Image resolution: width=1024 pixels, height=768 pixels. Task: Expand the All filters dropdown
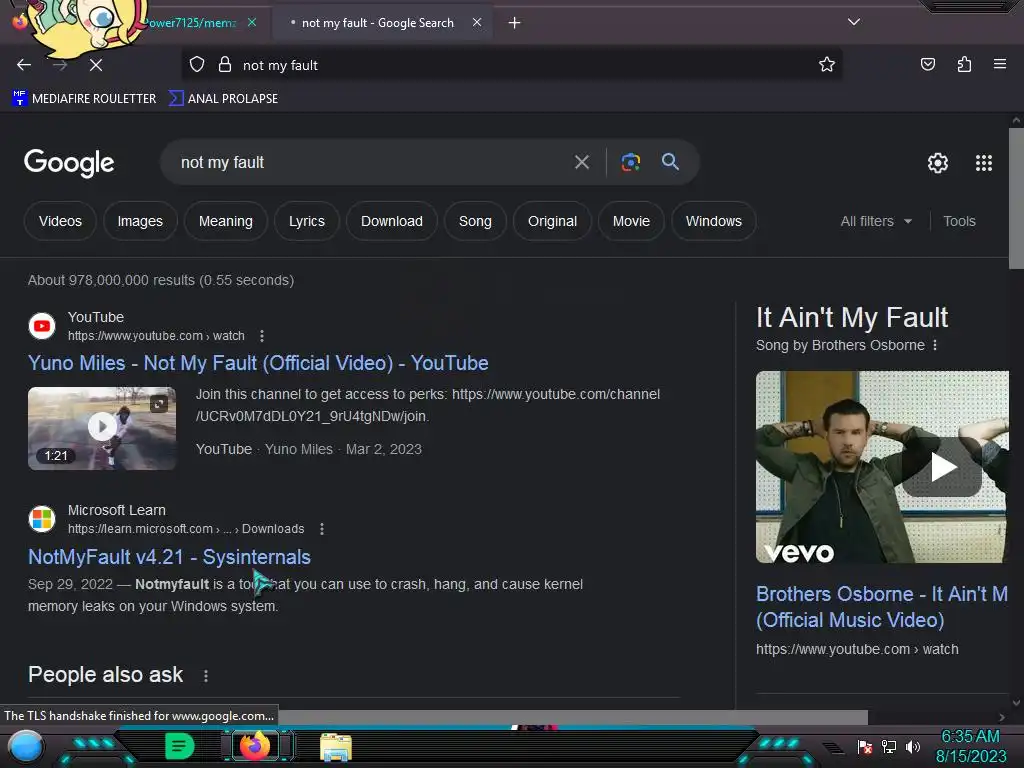[876, 221]
